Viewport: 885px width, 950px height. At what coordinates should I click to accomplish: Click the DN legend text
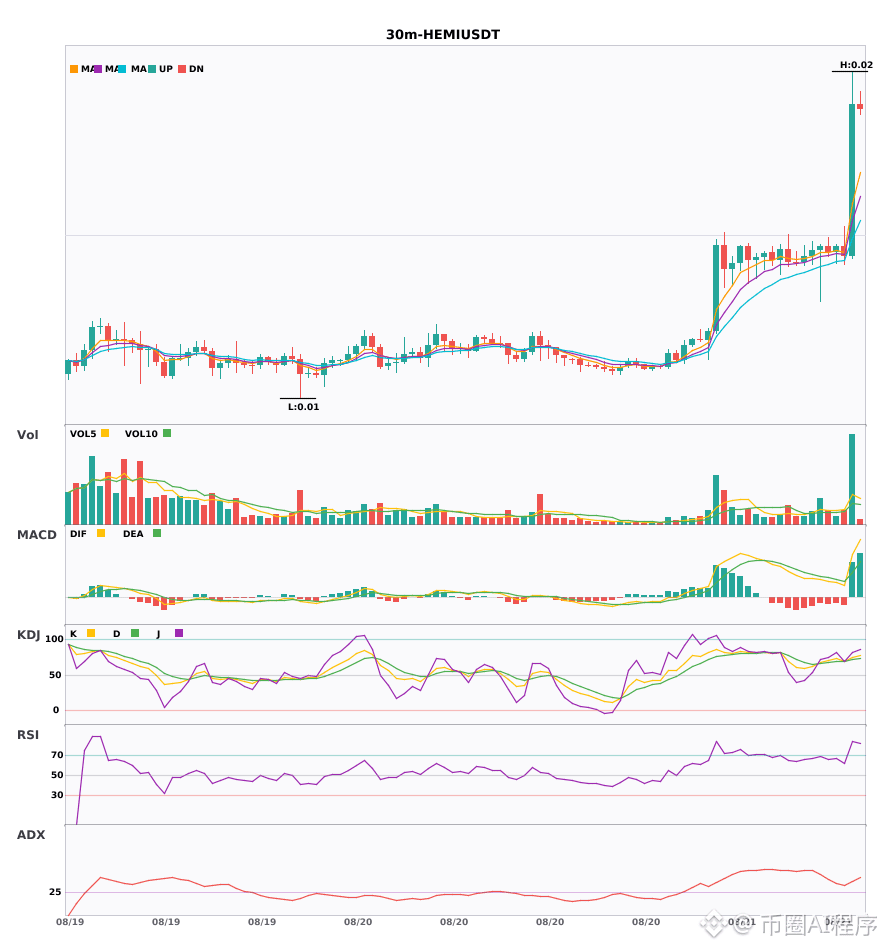coord(196,69)
